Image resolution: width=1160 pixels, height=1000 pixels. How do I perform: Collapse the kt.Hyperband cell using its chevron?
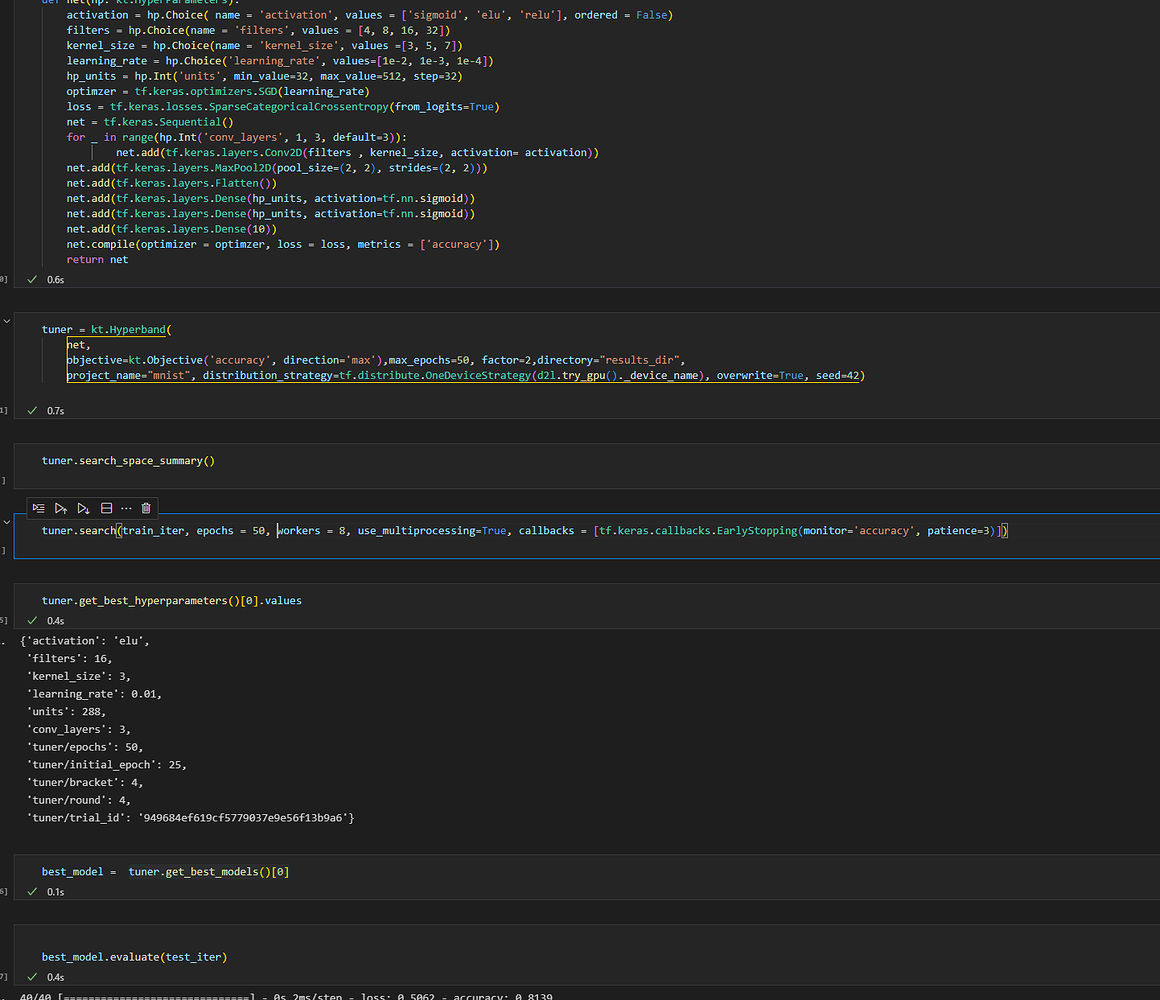(7, 321)
